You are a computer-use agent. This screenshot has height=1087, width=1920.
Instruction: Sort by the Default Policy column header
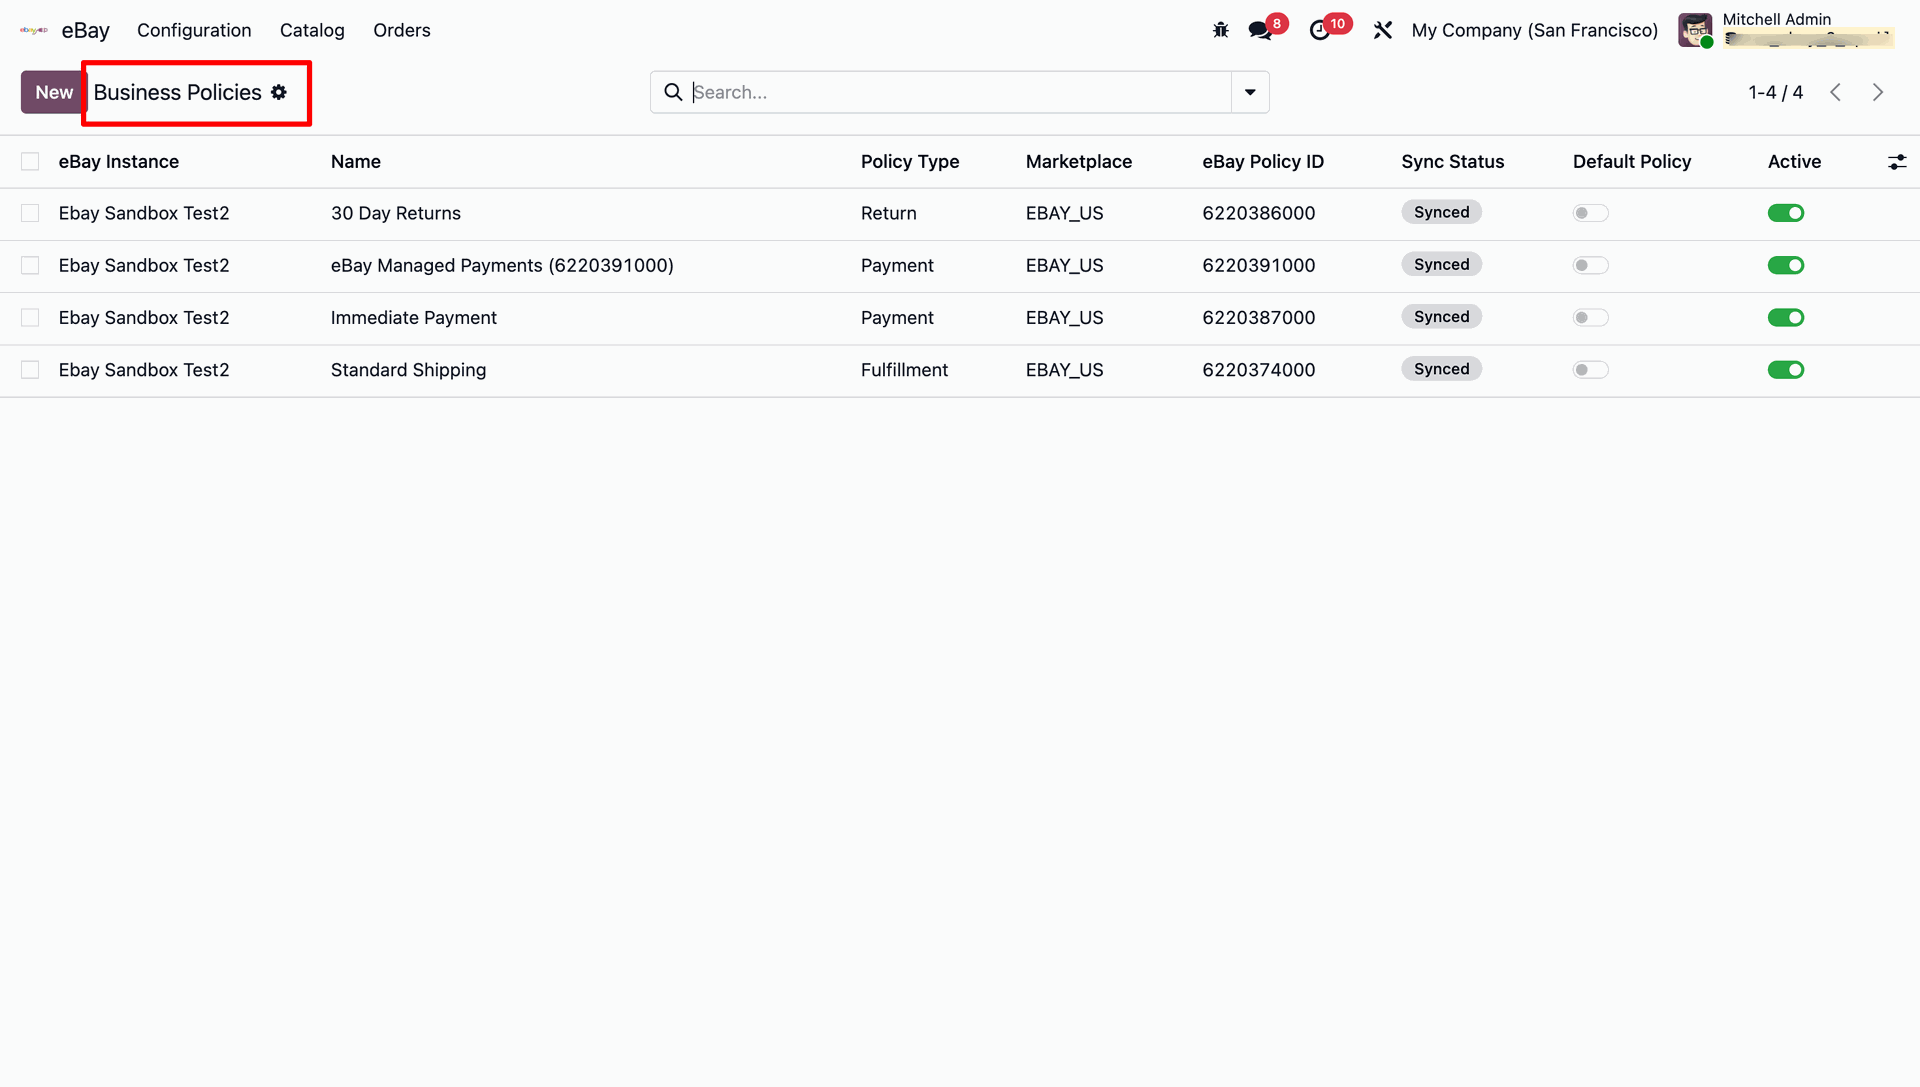[1632, 162]
